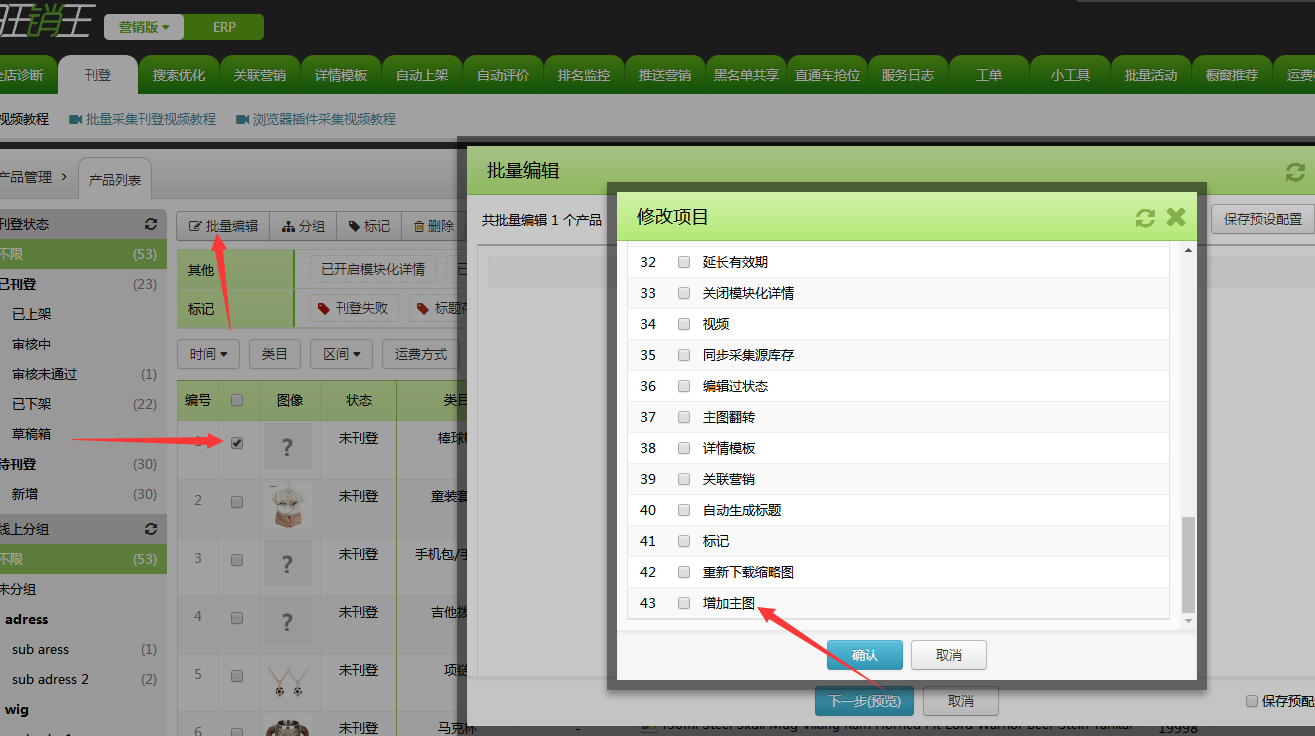Click placeholder thumbnail of product row 4

[288, 621]
